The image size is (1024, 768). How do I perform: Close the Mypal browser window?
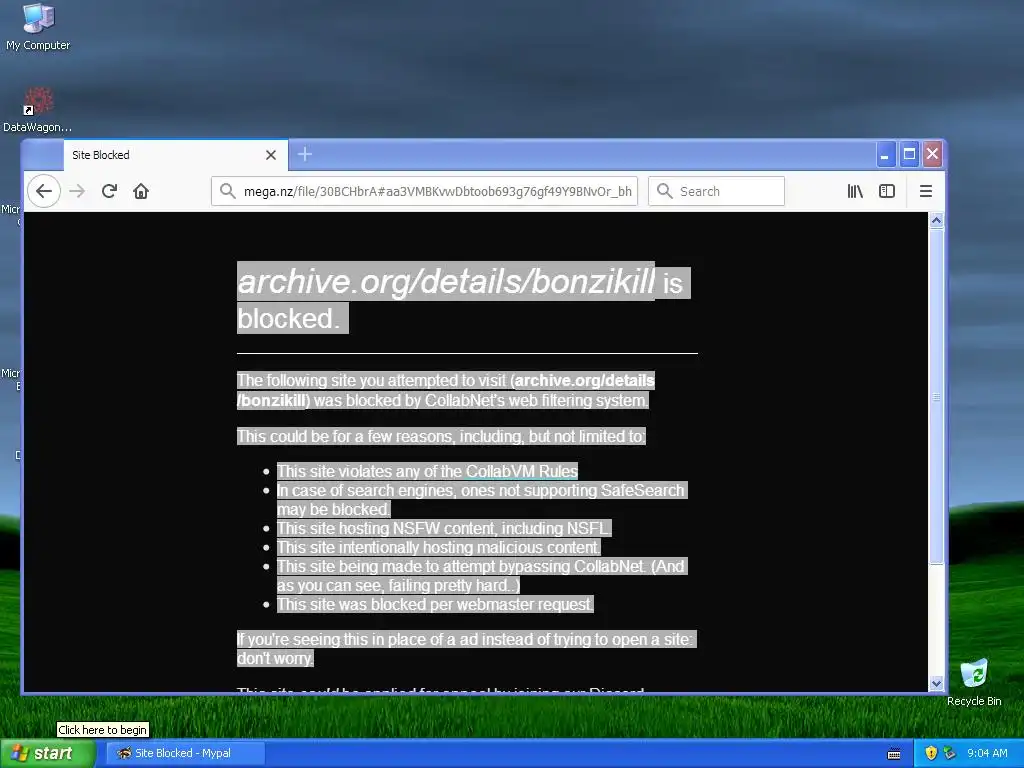click(x=932, y=155)
